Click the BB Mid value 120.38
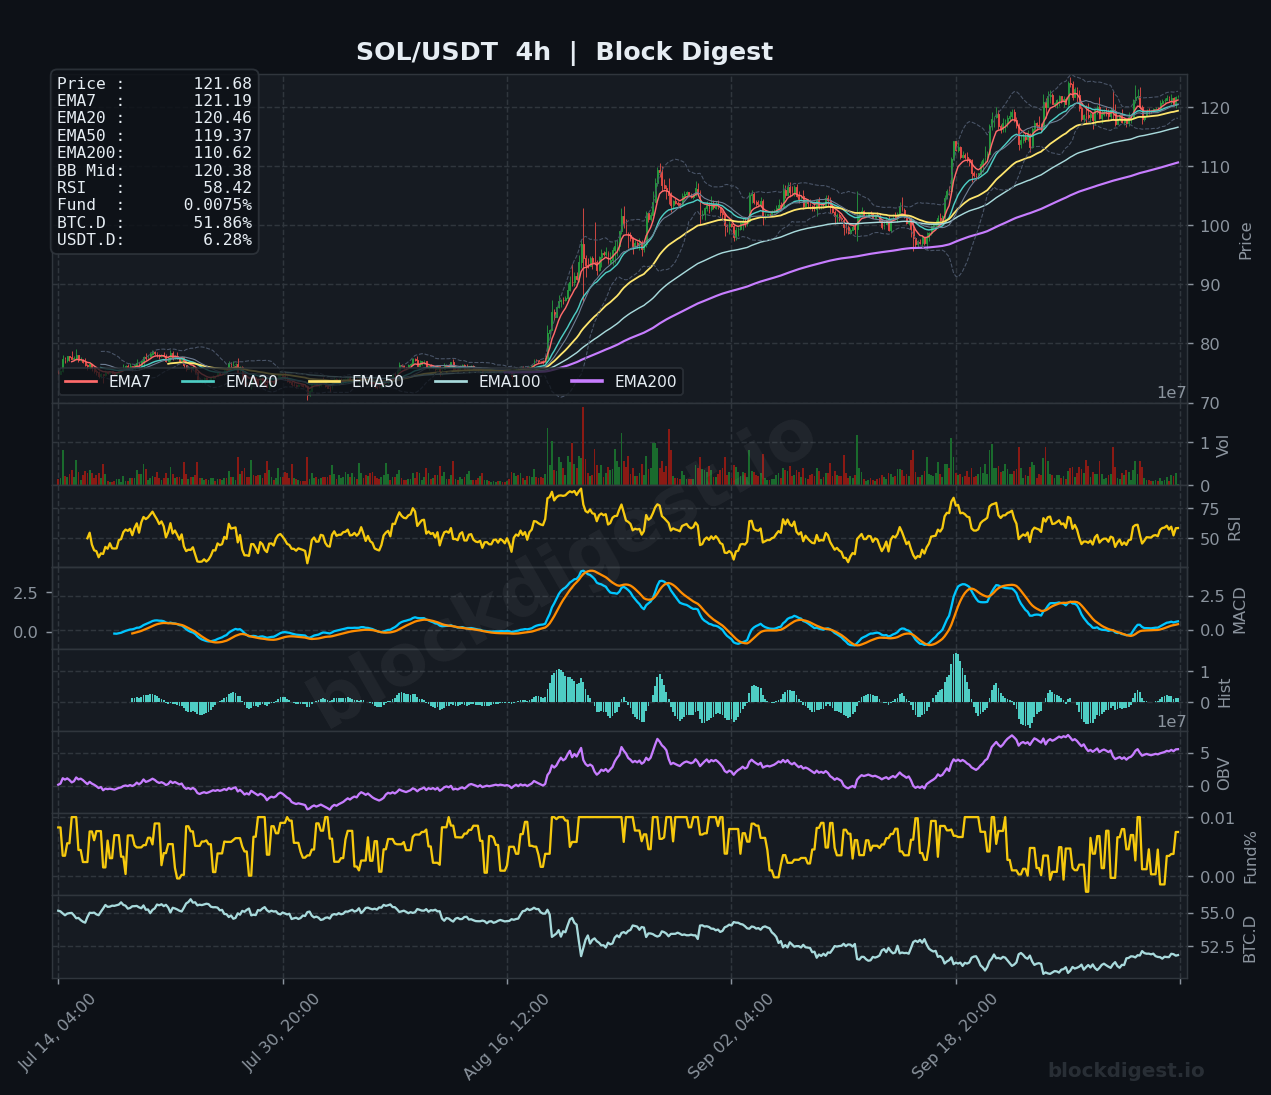Screen dimensions: 1271x1095 pyautogui.click(x=222, y=170)
